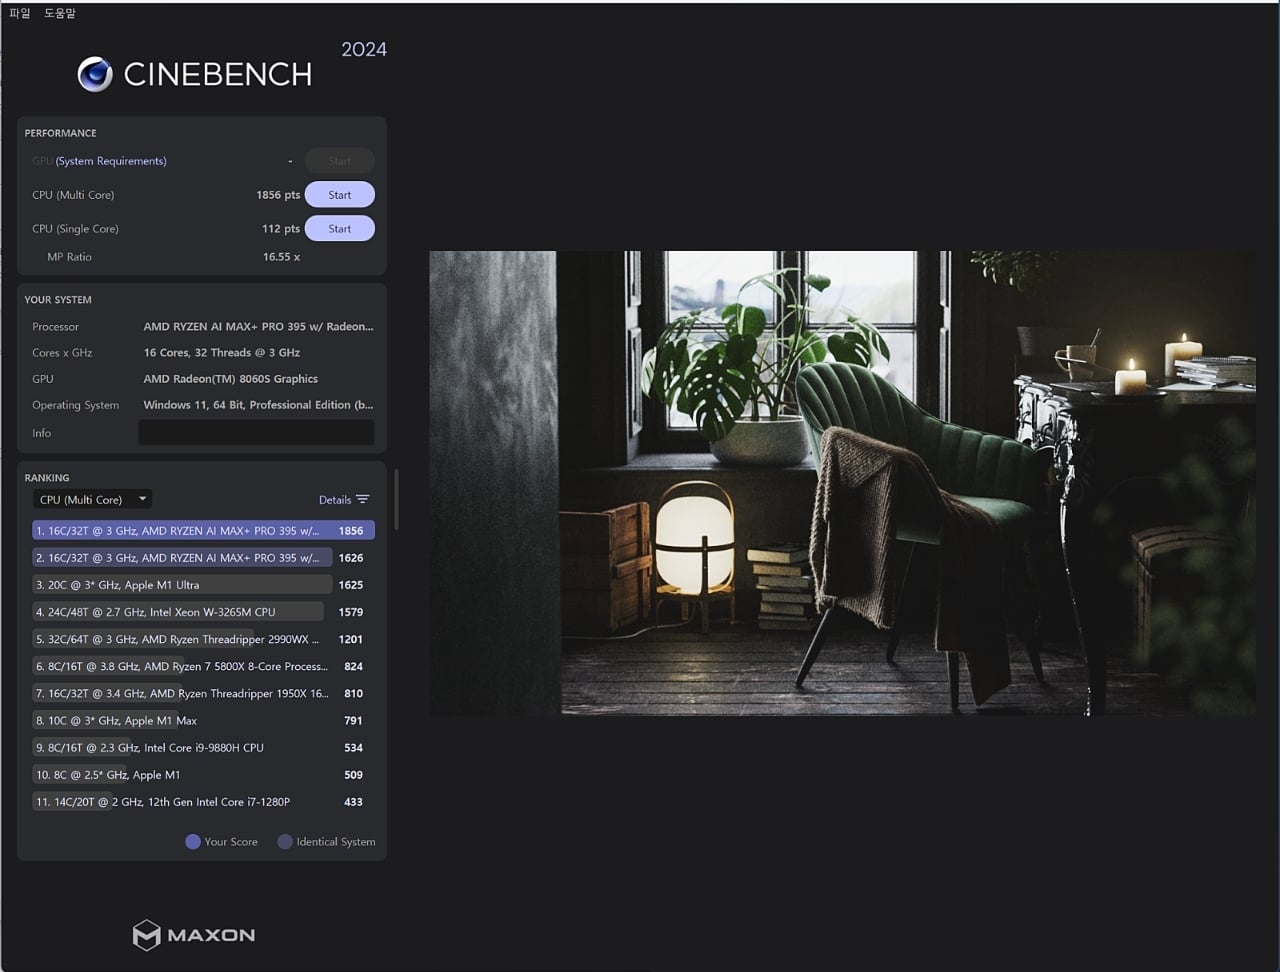Screen dimensions: 1280x972
Task: Click the disabled GPU Start button
Action: pos(340,161)
